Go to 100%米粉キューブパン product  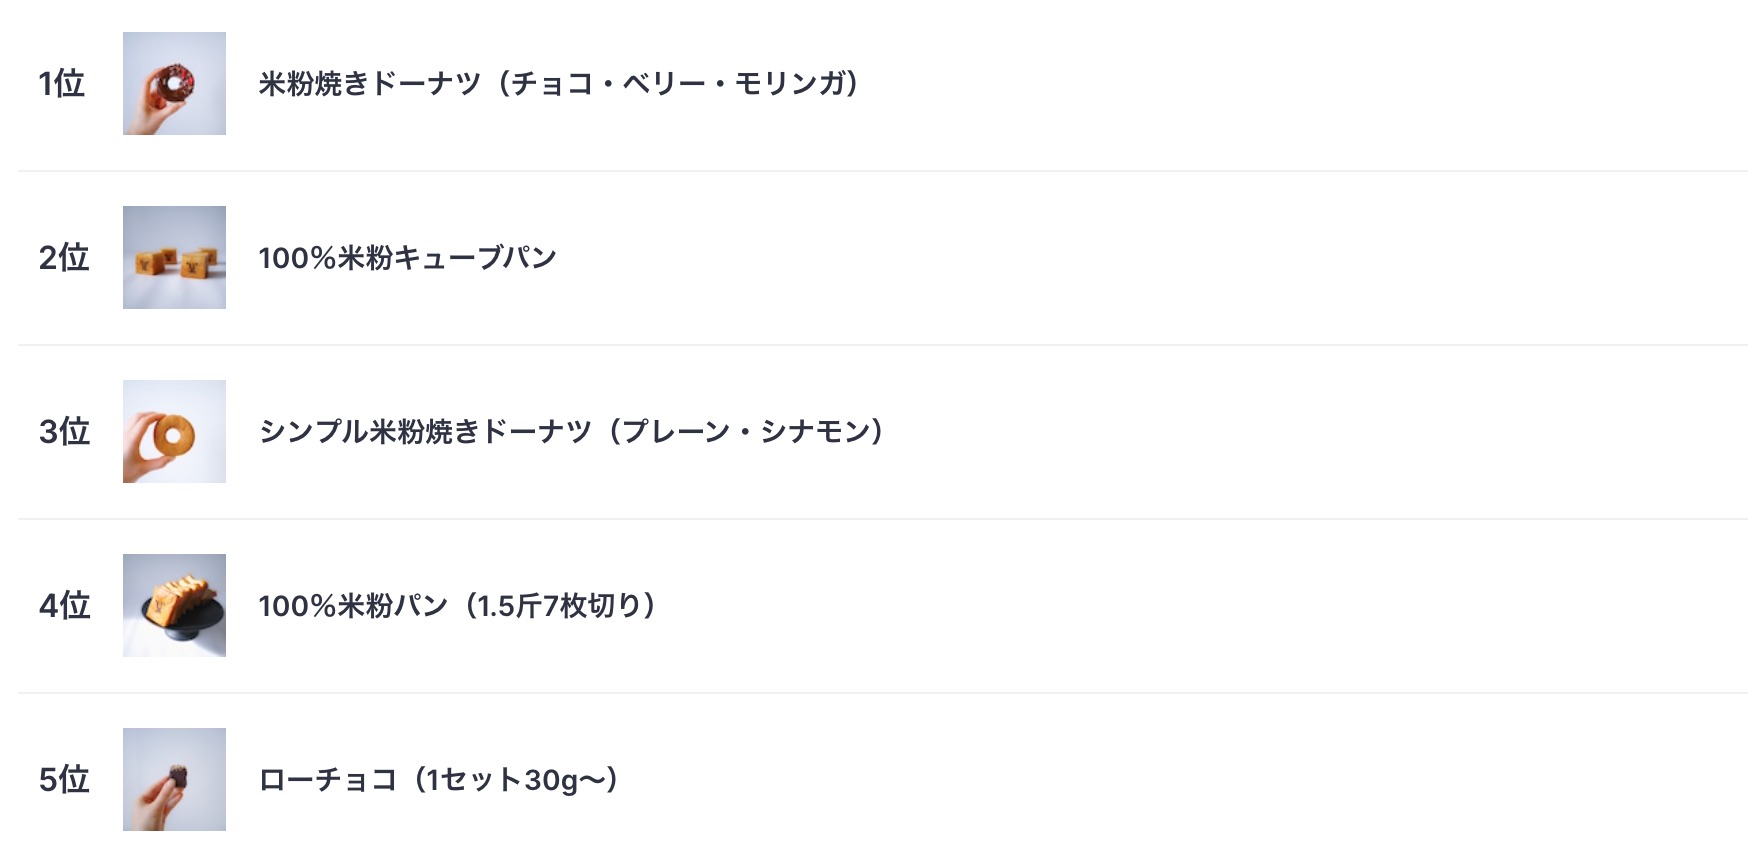(407, 257)
